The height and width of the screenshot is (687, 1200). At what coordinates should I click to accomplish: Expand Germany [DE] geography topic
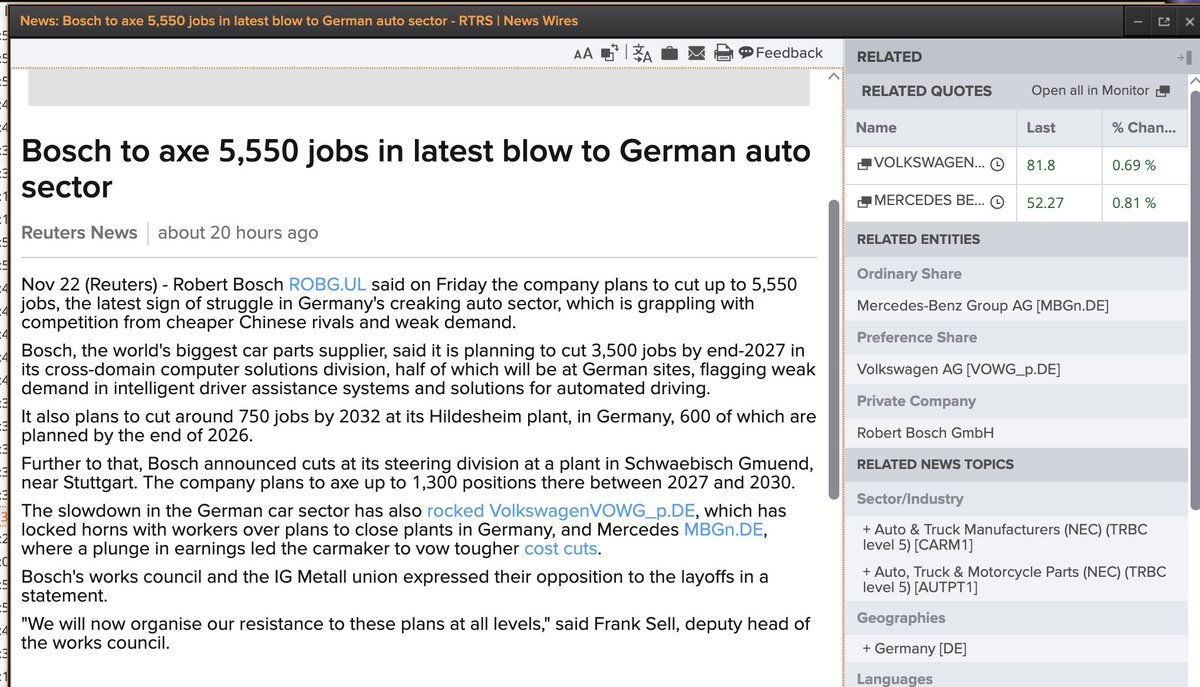[914, 649]
